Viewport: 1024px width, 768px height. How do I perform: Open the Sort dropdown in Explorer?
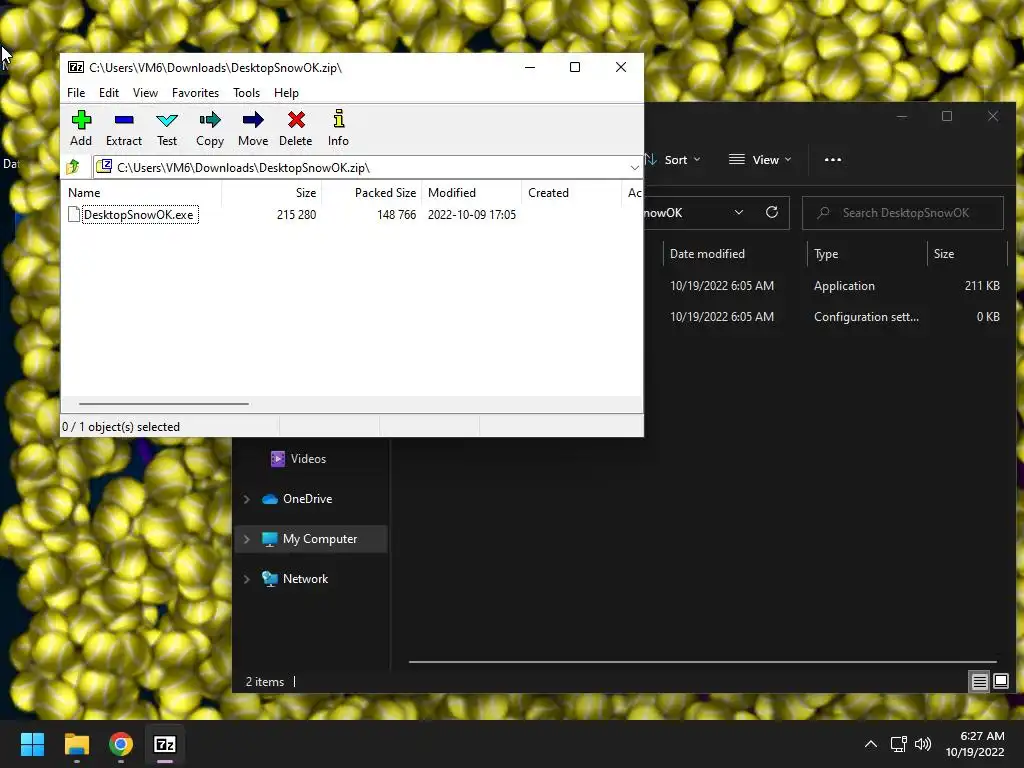click(673, 159)
